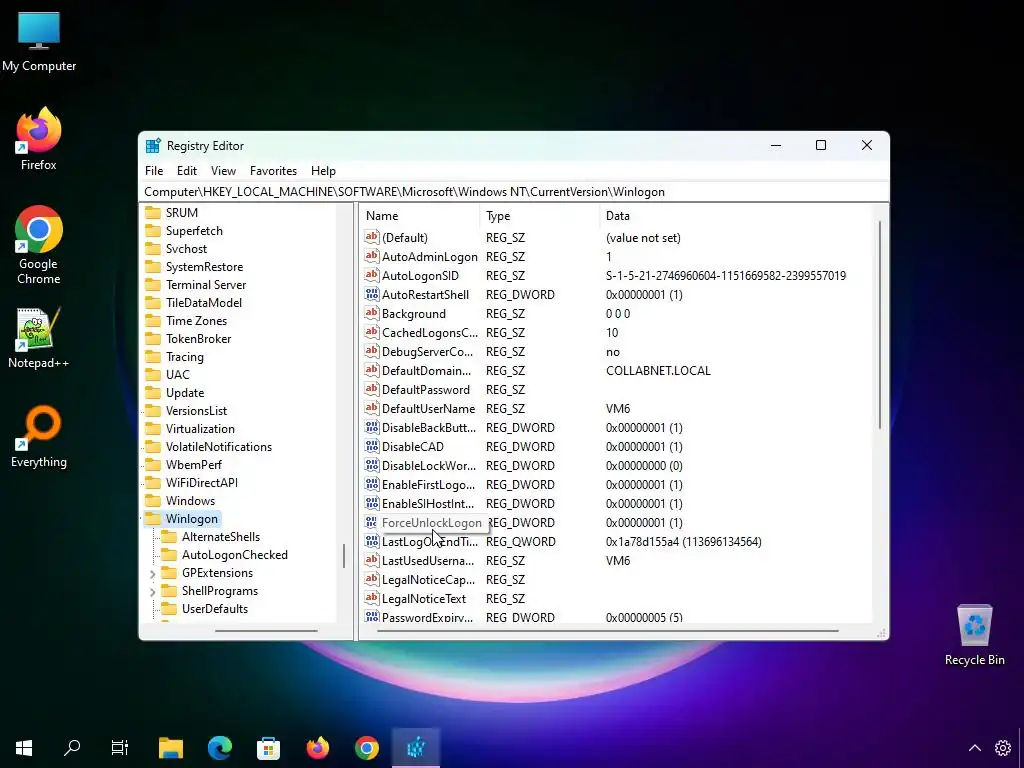This screenshot has height=768, width=1024.
Task: Click the Chrome taskbar icon
Action: 366,748
